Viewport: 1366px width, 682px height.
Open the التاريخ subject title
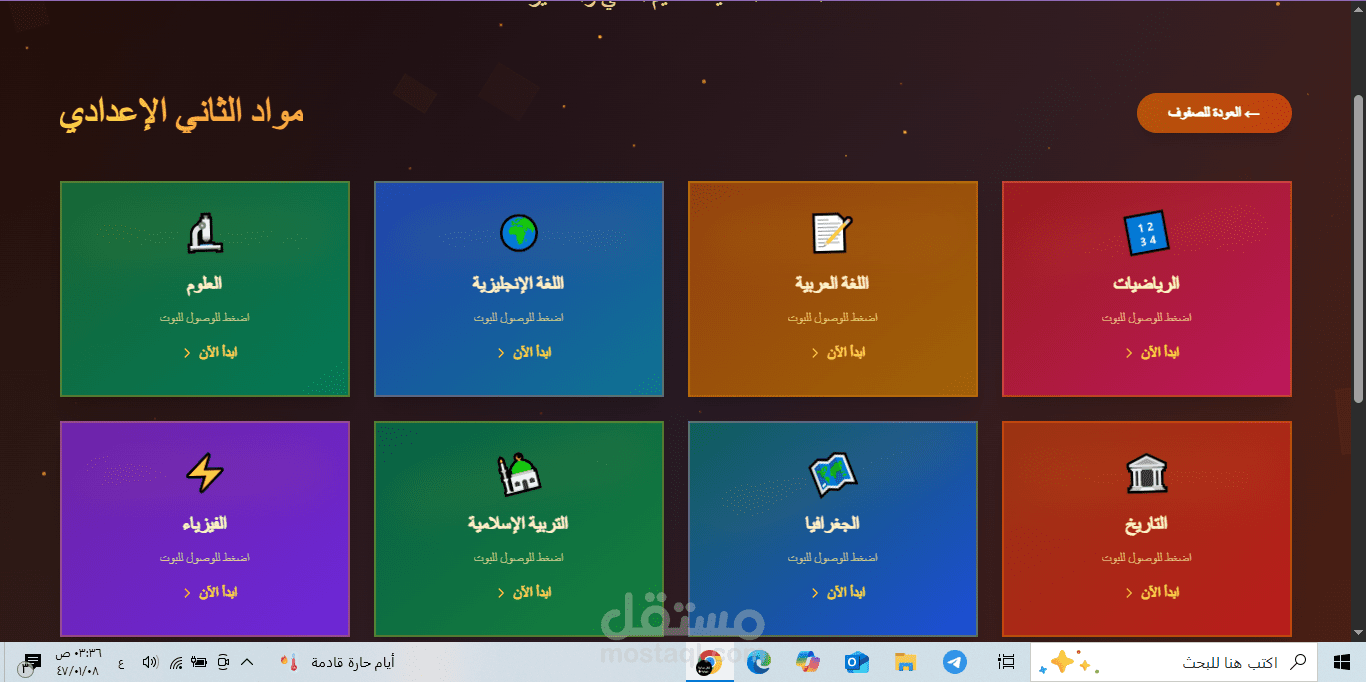coord(1146,524)
